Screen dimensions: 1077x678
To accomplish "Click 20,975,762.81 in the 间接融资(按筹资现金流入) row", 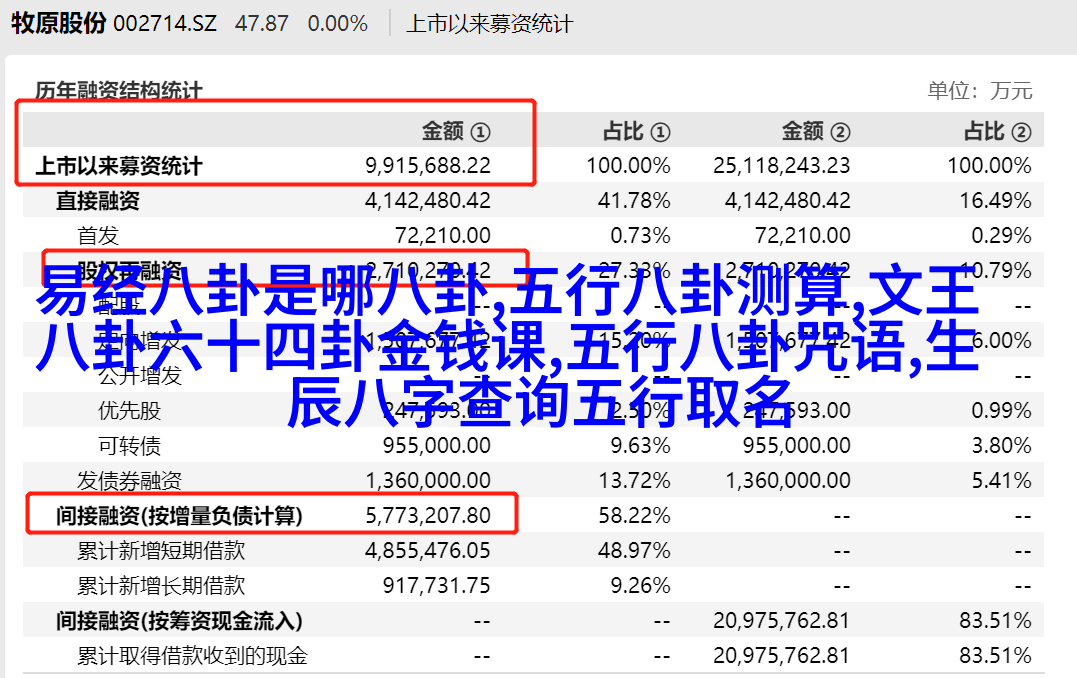I will coord(782,621).
